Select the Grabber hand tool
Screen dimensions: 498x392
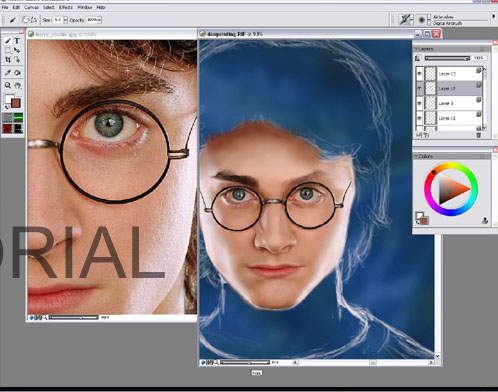[17, 85]
